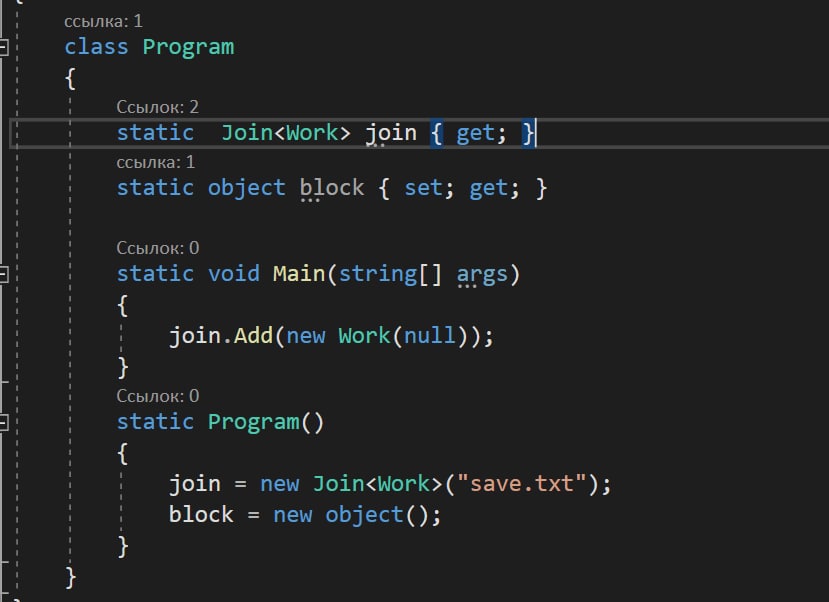Viewport: 829px width, 602px height.
Task: Click the 'void' keyword of Main
Action: 234,274
